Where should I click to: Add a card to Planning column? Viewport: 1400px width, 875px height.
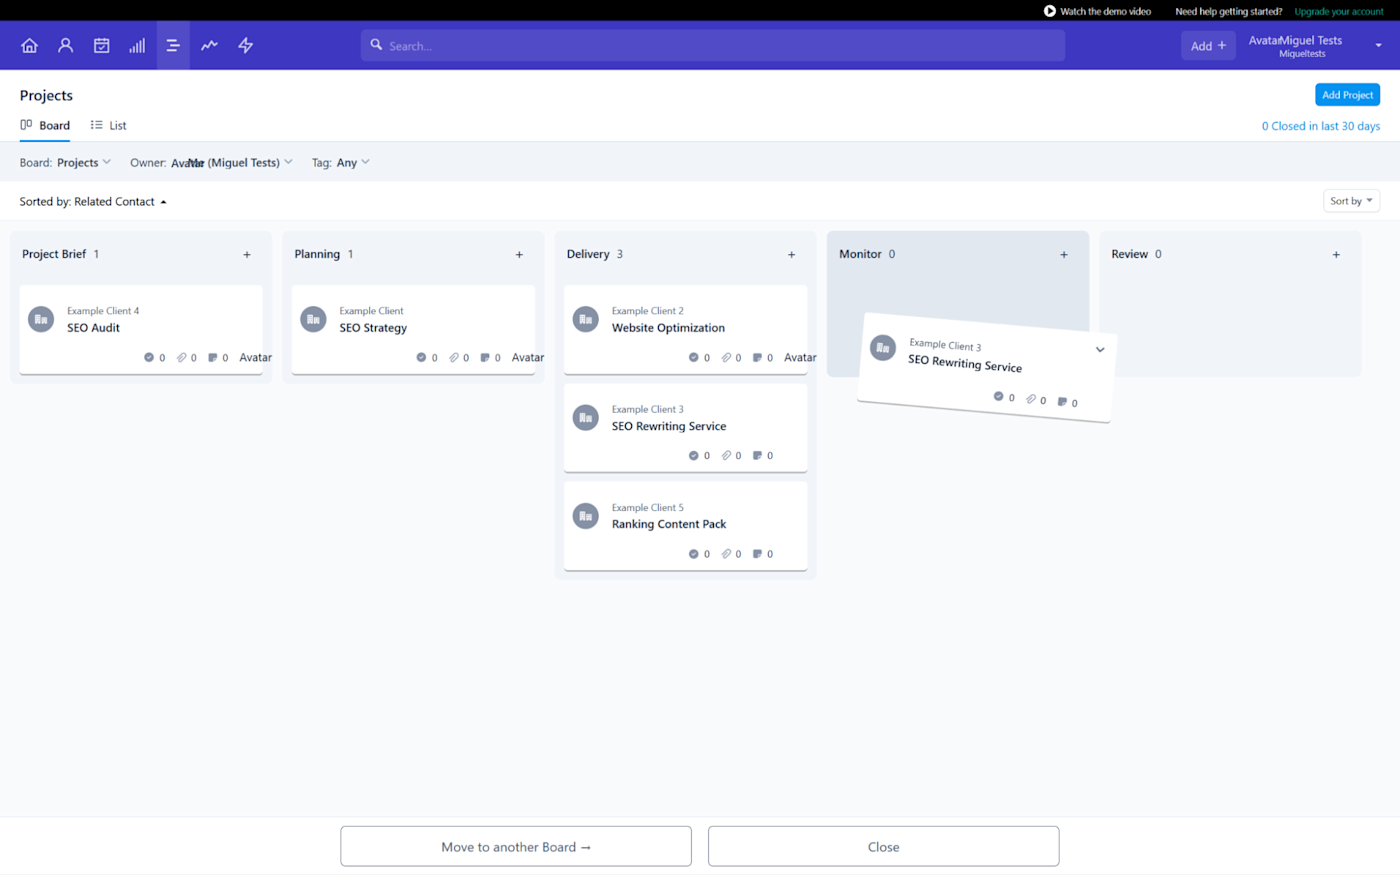pyautogui.click(x=519, y=255)
